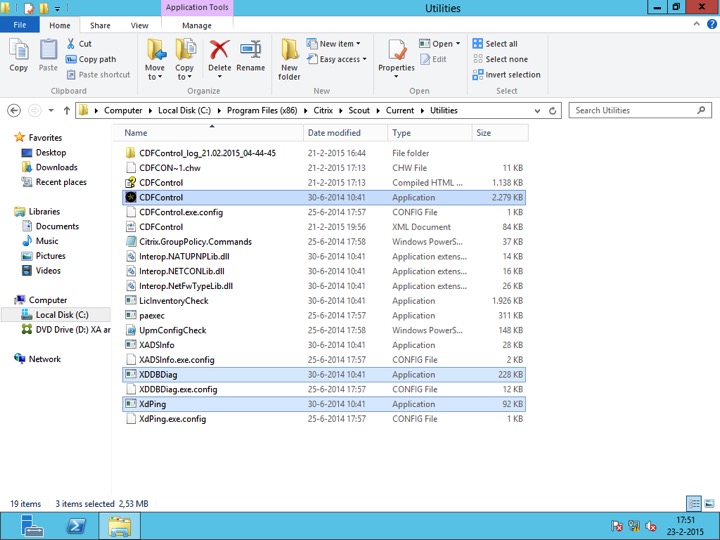This screenshot has width=720, height=540.
Task: Go back using the back arrow
Action: click(14, 110)
